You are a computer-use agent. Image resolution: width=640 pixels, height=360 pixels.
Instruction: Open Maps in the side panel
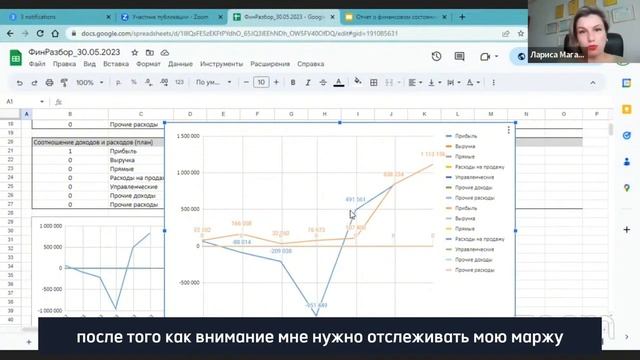coord(627,188)
